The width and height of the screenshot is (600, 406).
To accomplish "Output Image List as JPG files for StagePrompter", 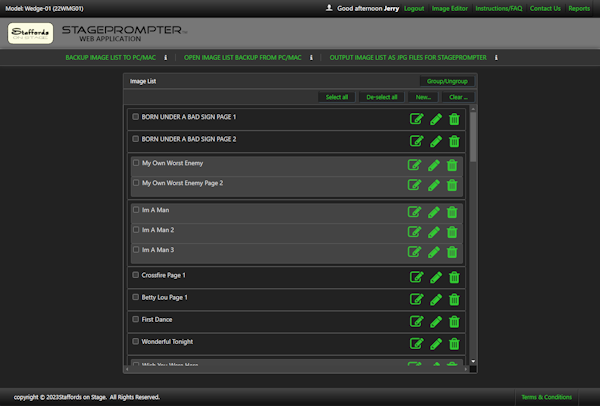I will click(x=408, y=58).
